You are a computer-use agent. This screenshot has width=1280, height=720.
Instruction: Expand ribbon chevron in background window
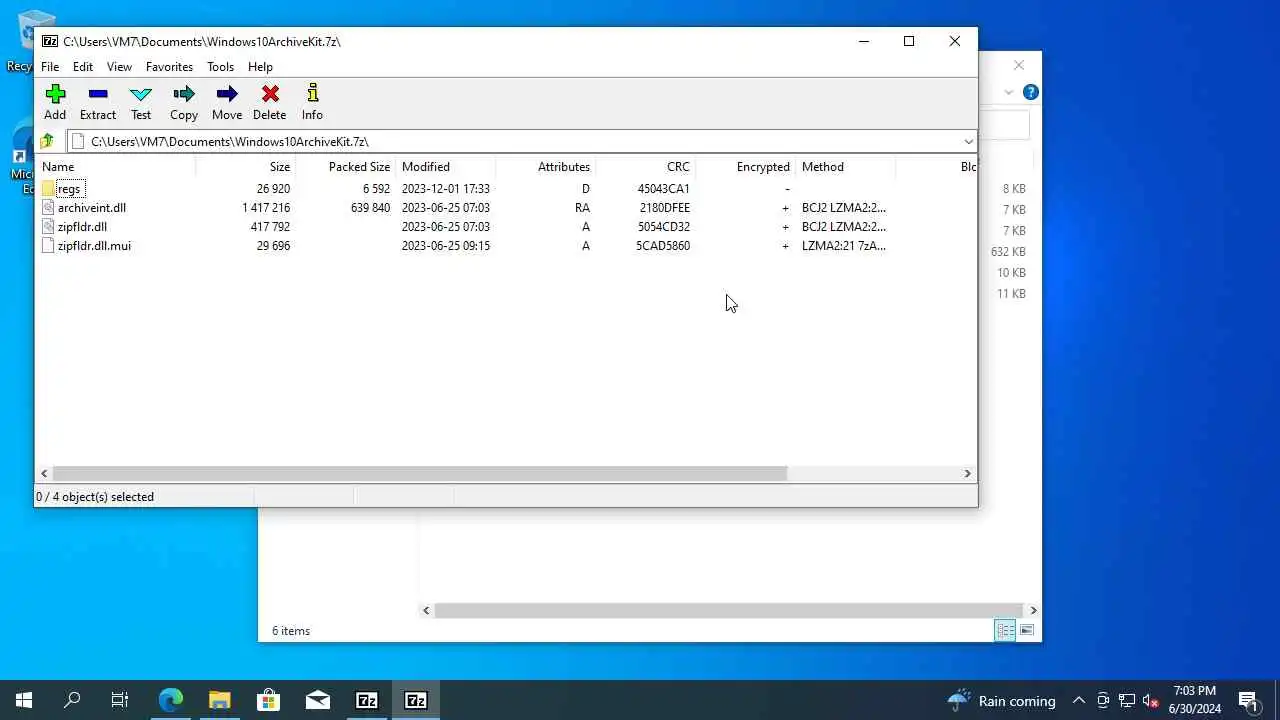click(x=1009, y=92)
